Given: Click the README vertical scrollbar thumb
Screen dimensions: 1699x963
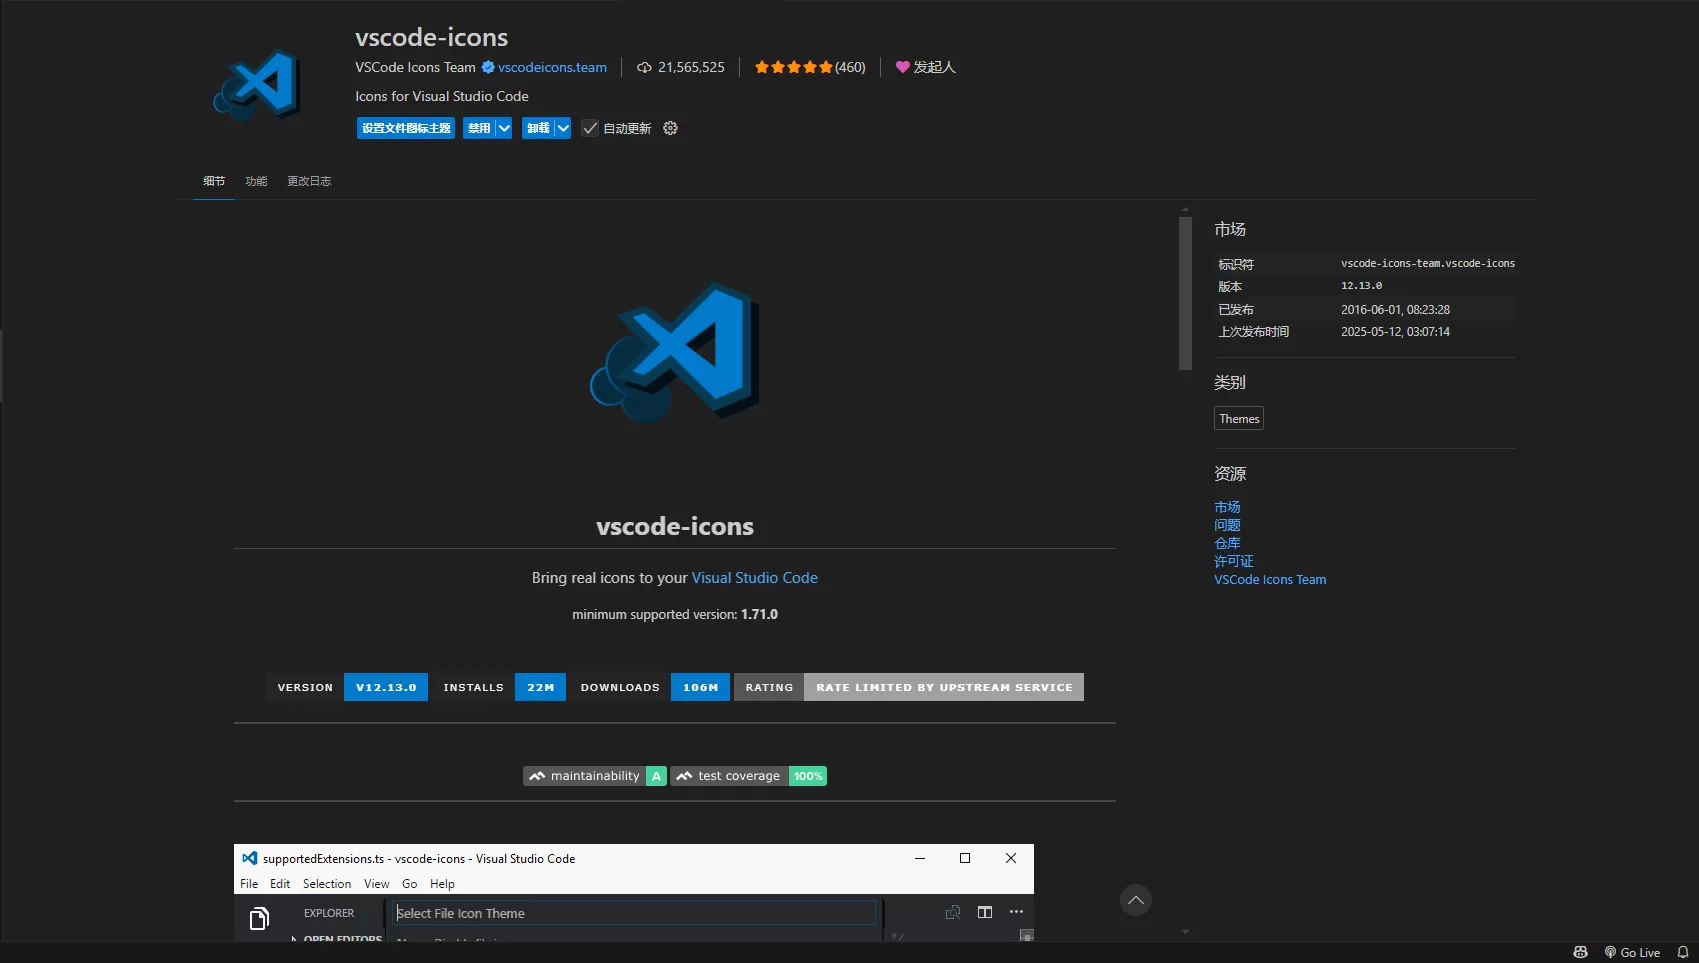Looking at the screenshot, I should pos(1185,293).
